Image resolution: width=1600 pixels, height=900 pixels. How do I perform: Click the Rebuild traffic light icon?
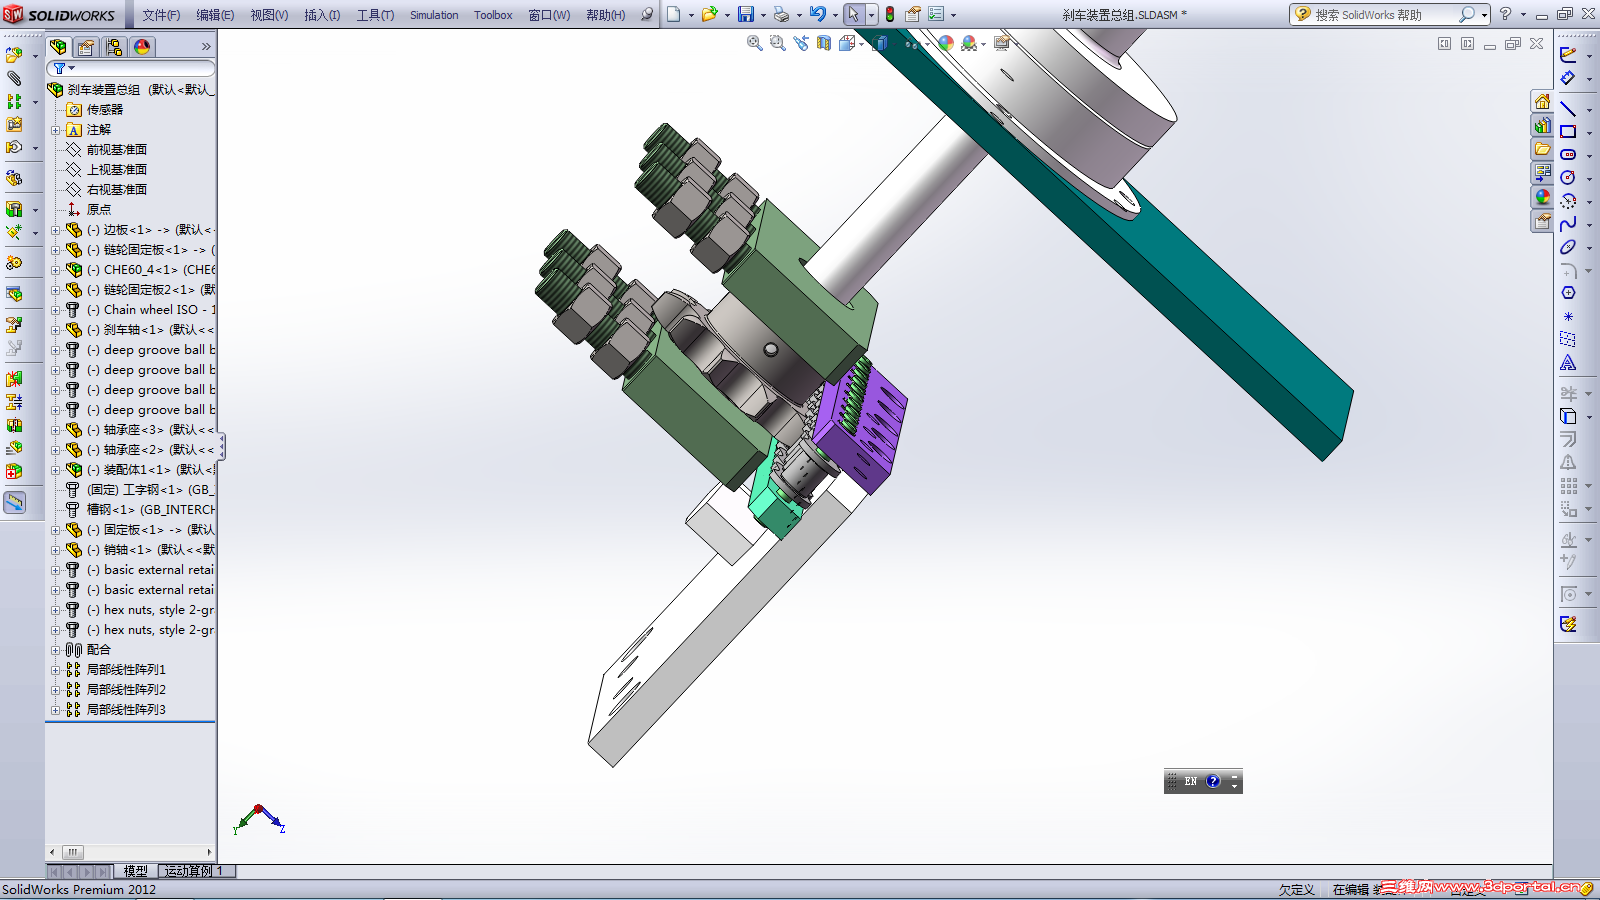(889, 14)
